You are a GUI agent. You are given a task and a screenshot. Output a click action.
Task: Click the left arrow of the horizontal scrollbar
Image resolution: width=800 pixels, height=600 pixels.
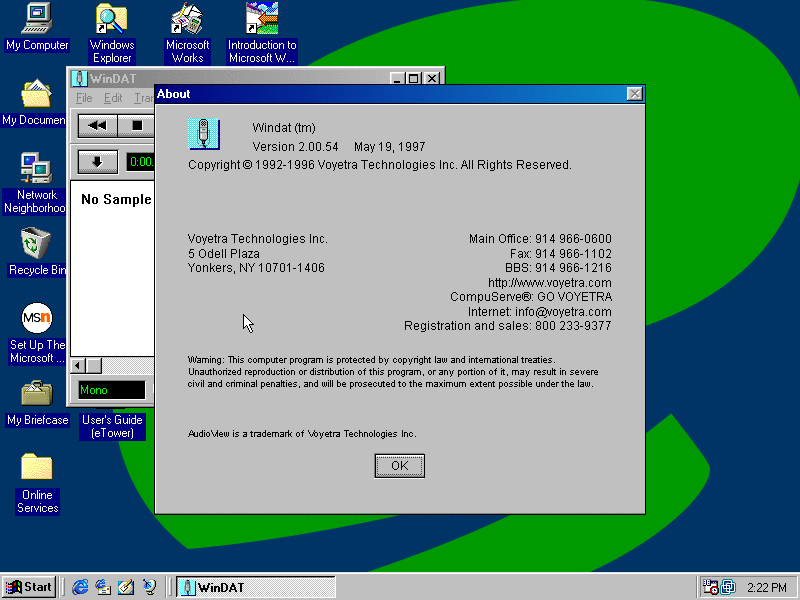pos(79,366)
